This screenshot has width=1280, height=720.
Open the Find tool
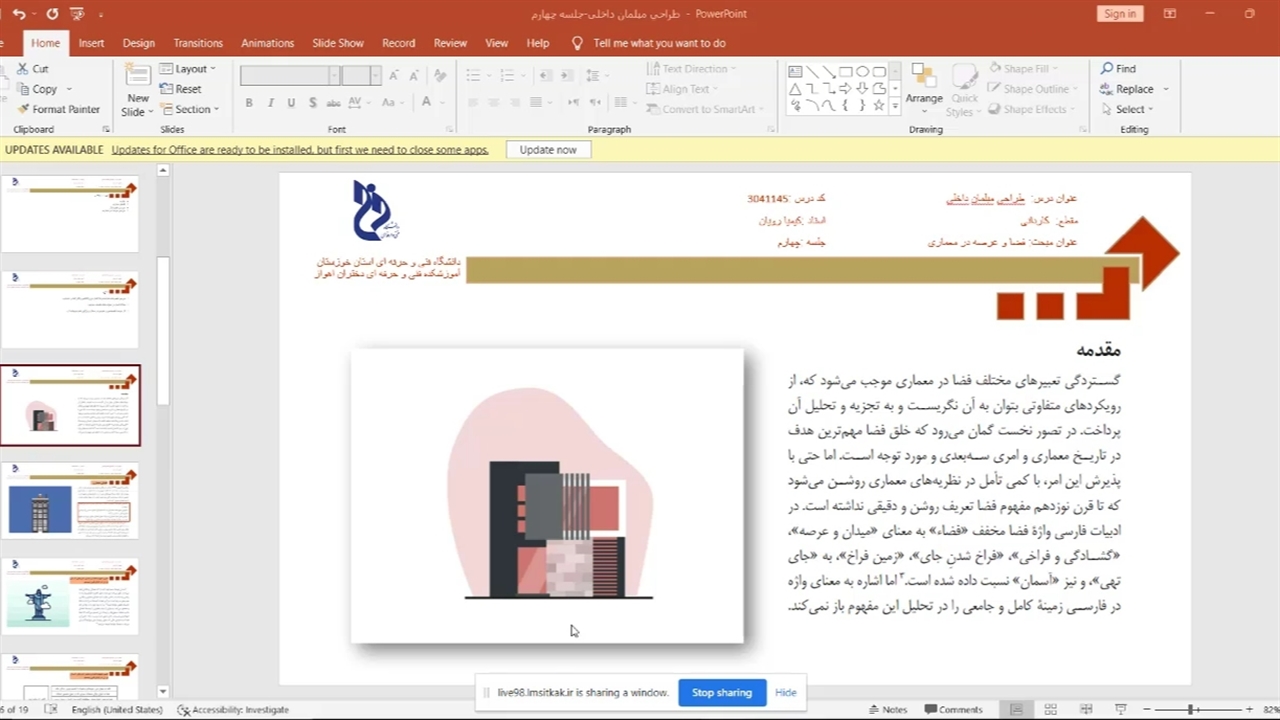[x=1118, y=69]
